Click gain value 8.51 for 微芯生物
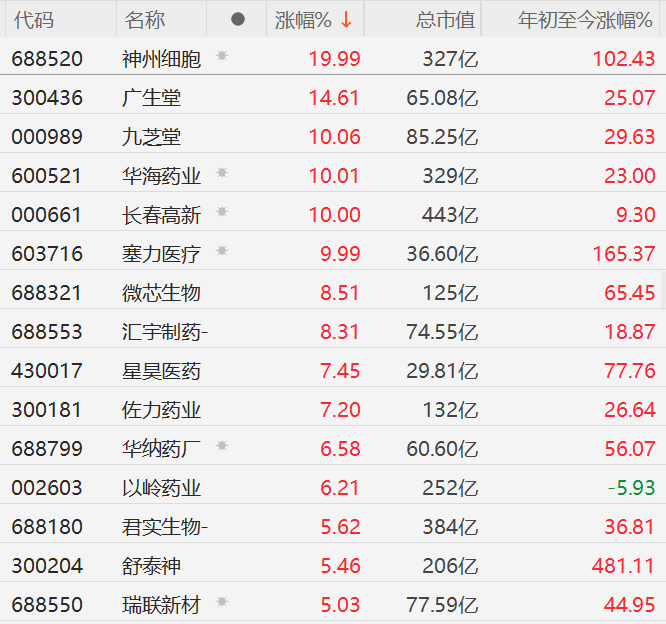 coord(340,293)
